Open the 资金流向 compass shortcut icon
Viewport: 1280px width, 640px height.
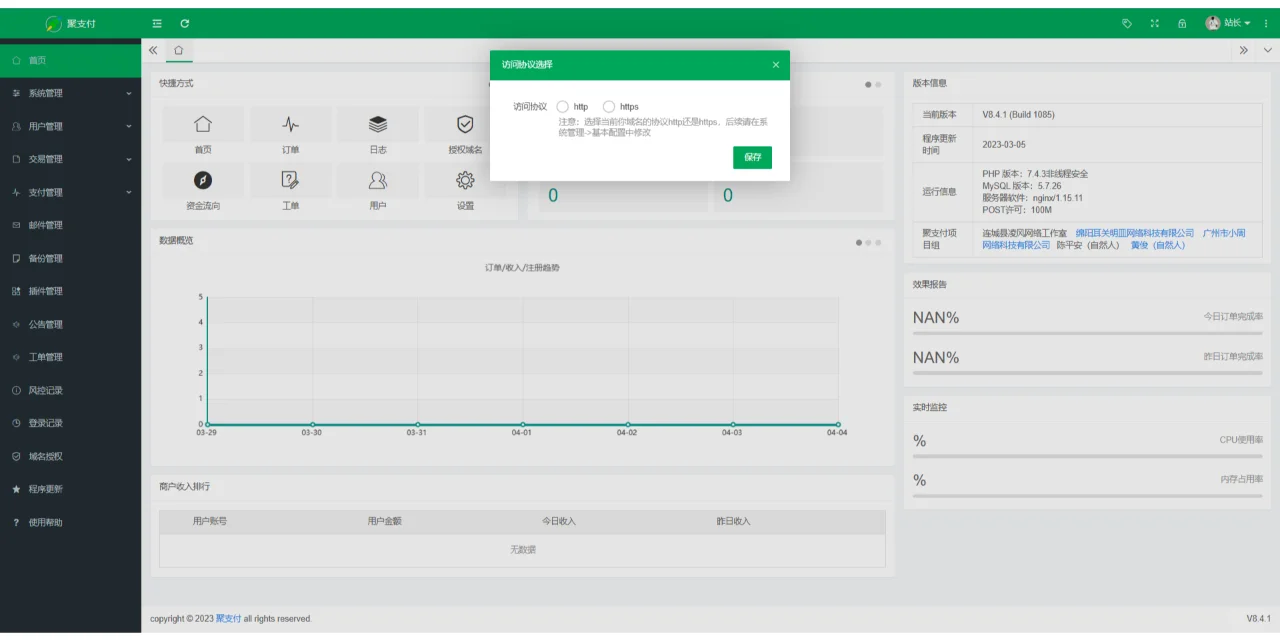[203, 180]
